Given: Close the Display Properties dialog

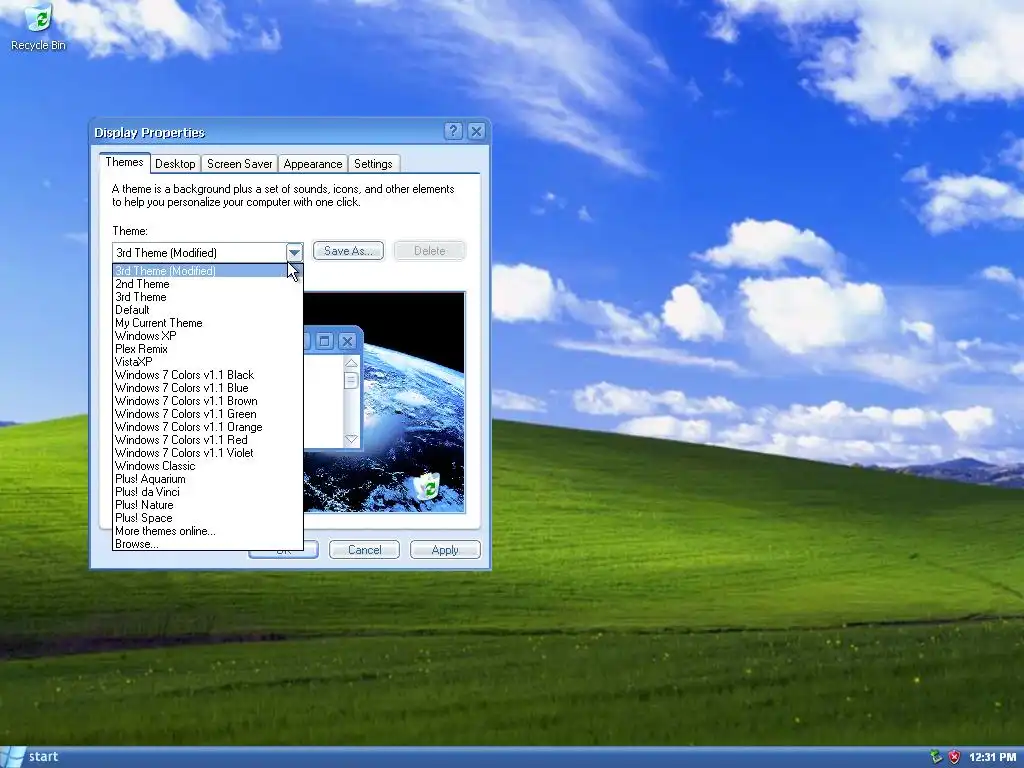Looking at the screenshot, I should [477, 131].
